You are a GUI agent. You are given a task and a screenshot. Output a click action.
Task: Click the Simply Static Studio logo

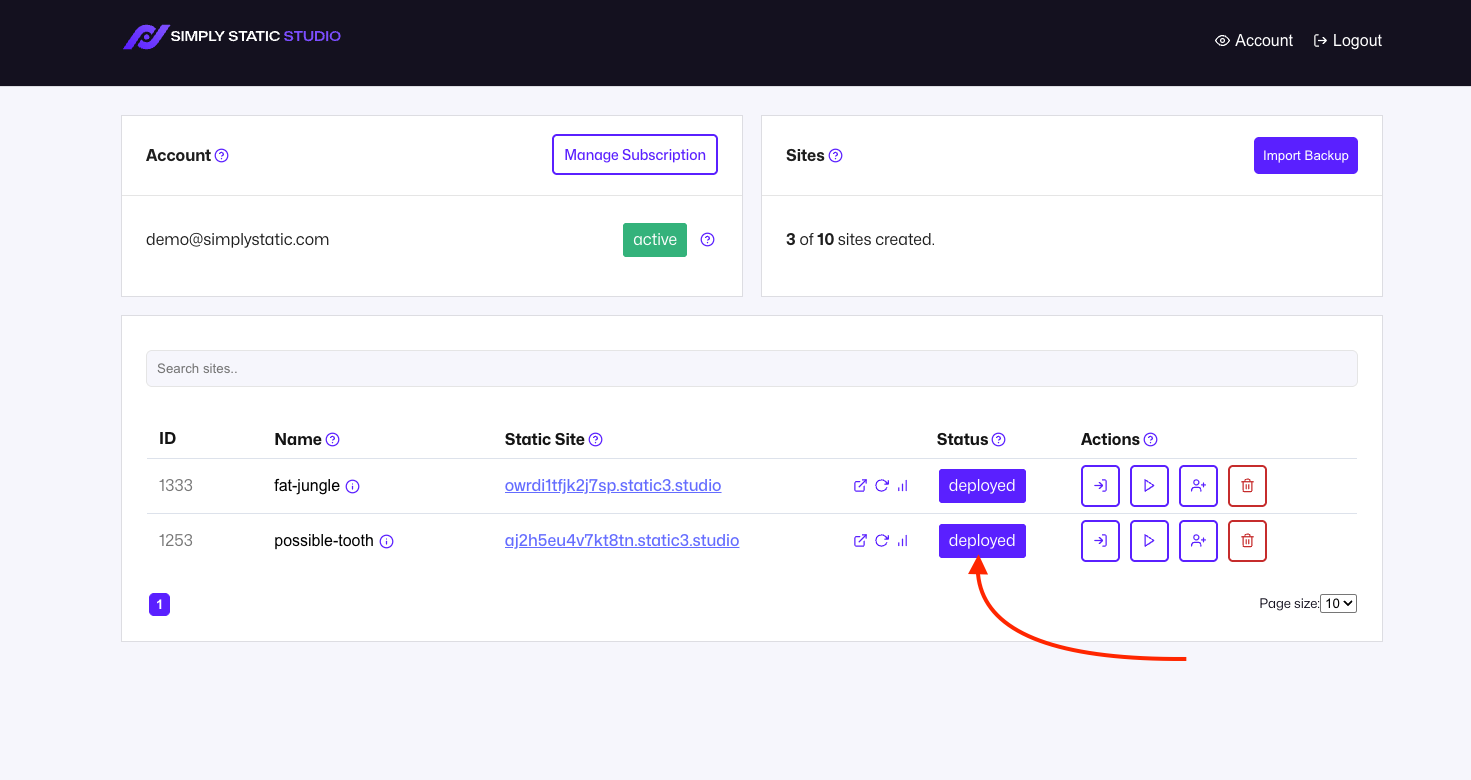(232, 37)
